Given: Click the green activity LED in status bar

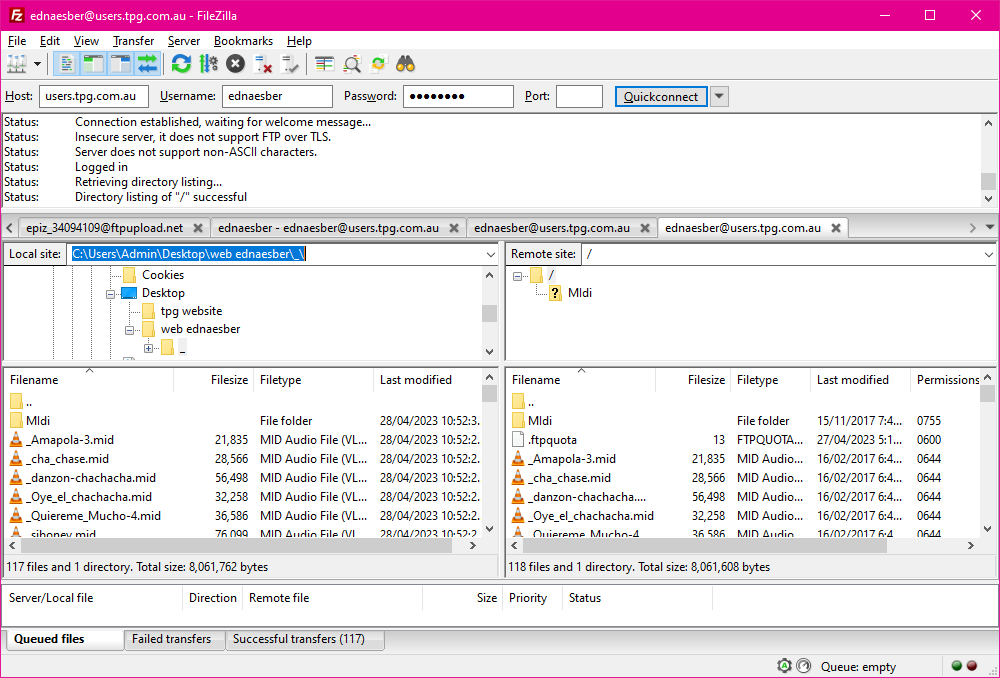Looking at the screenshot, I should click(x=957, y=666).
